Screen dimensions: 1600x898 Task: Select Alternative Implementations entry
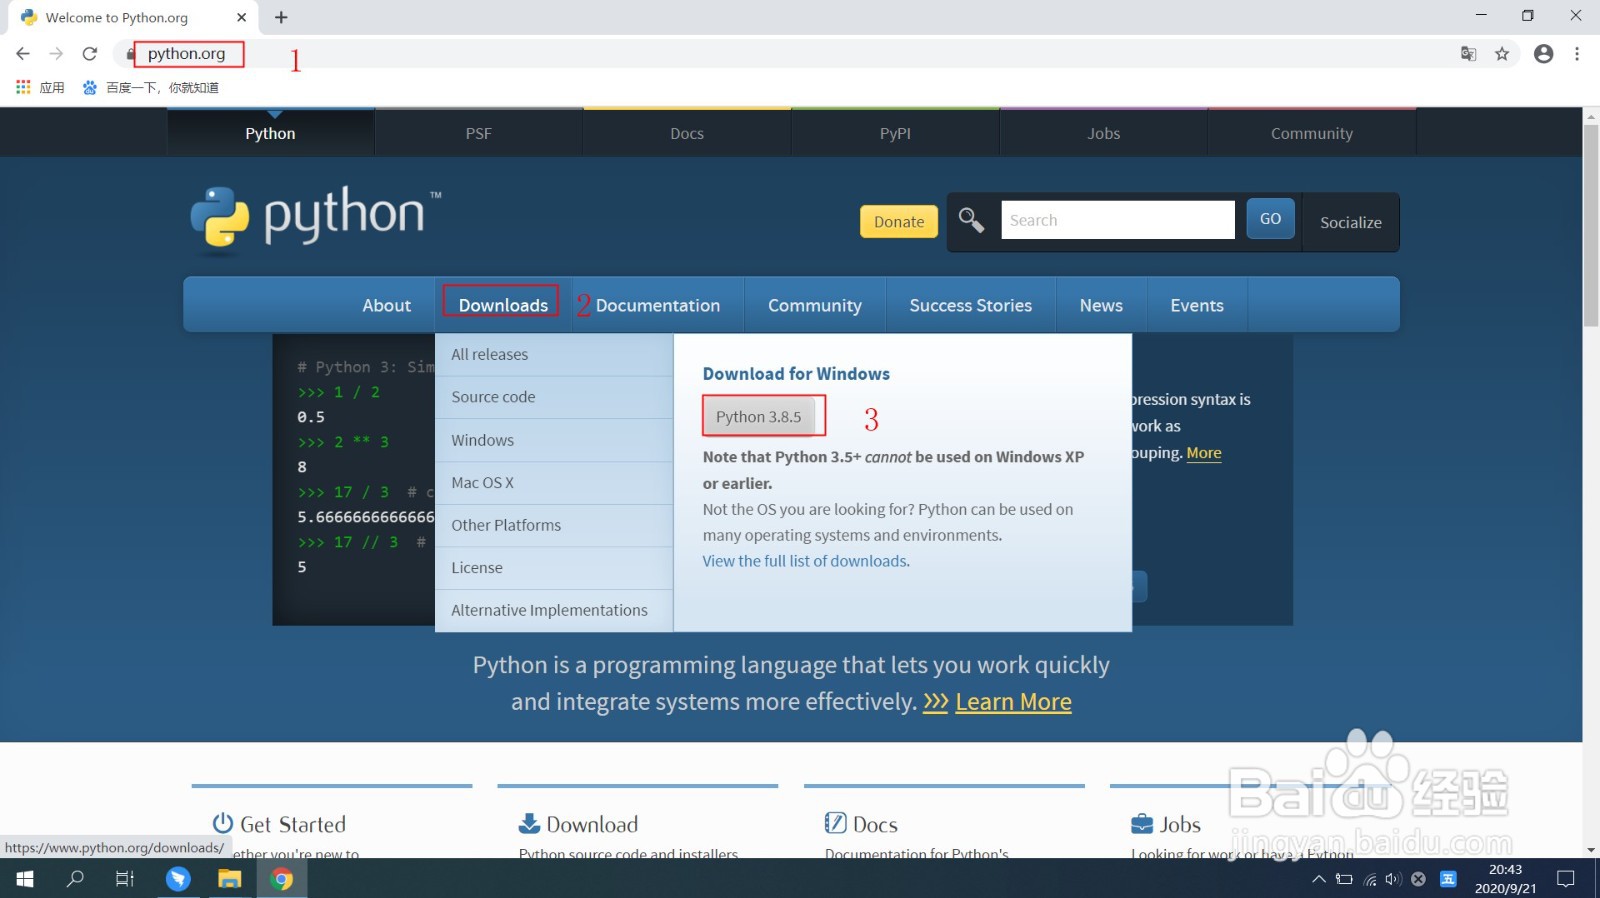click(x=554, y=610)
